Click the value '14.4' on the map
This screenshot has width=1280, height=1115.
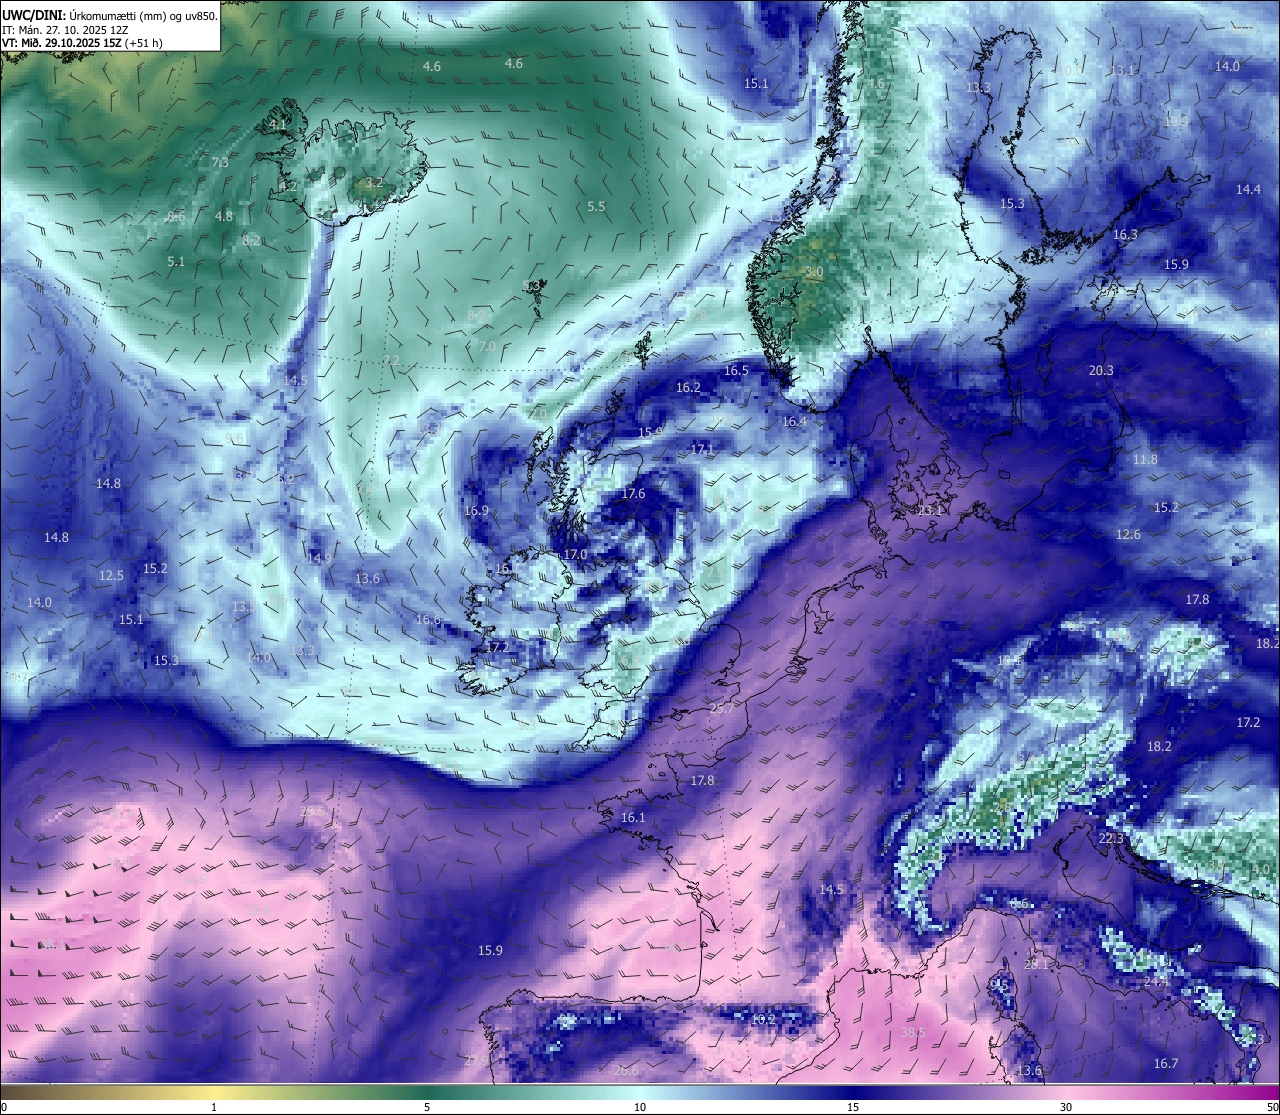click(1248, 189)
